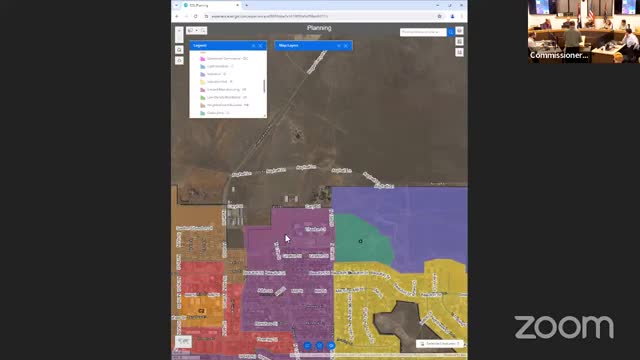The image size is (640, 360).
Task: Open the middle widget on right side
Action: click(459, 42)
